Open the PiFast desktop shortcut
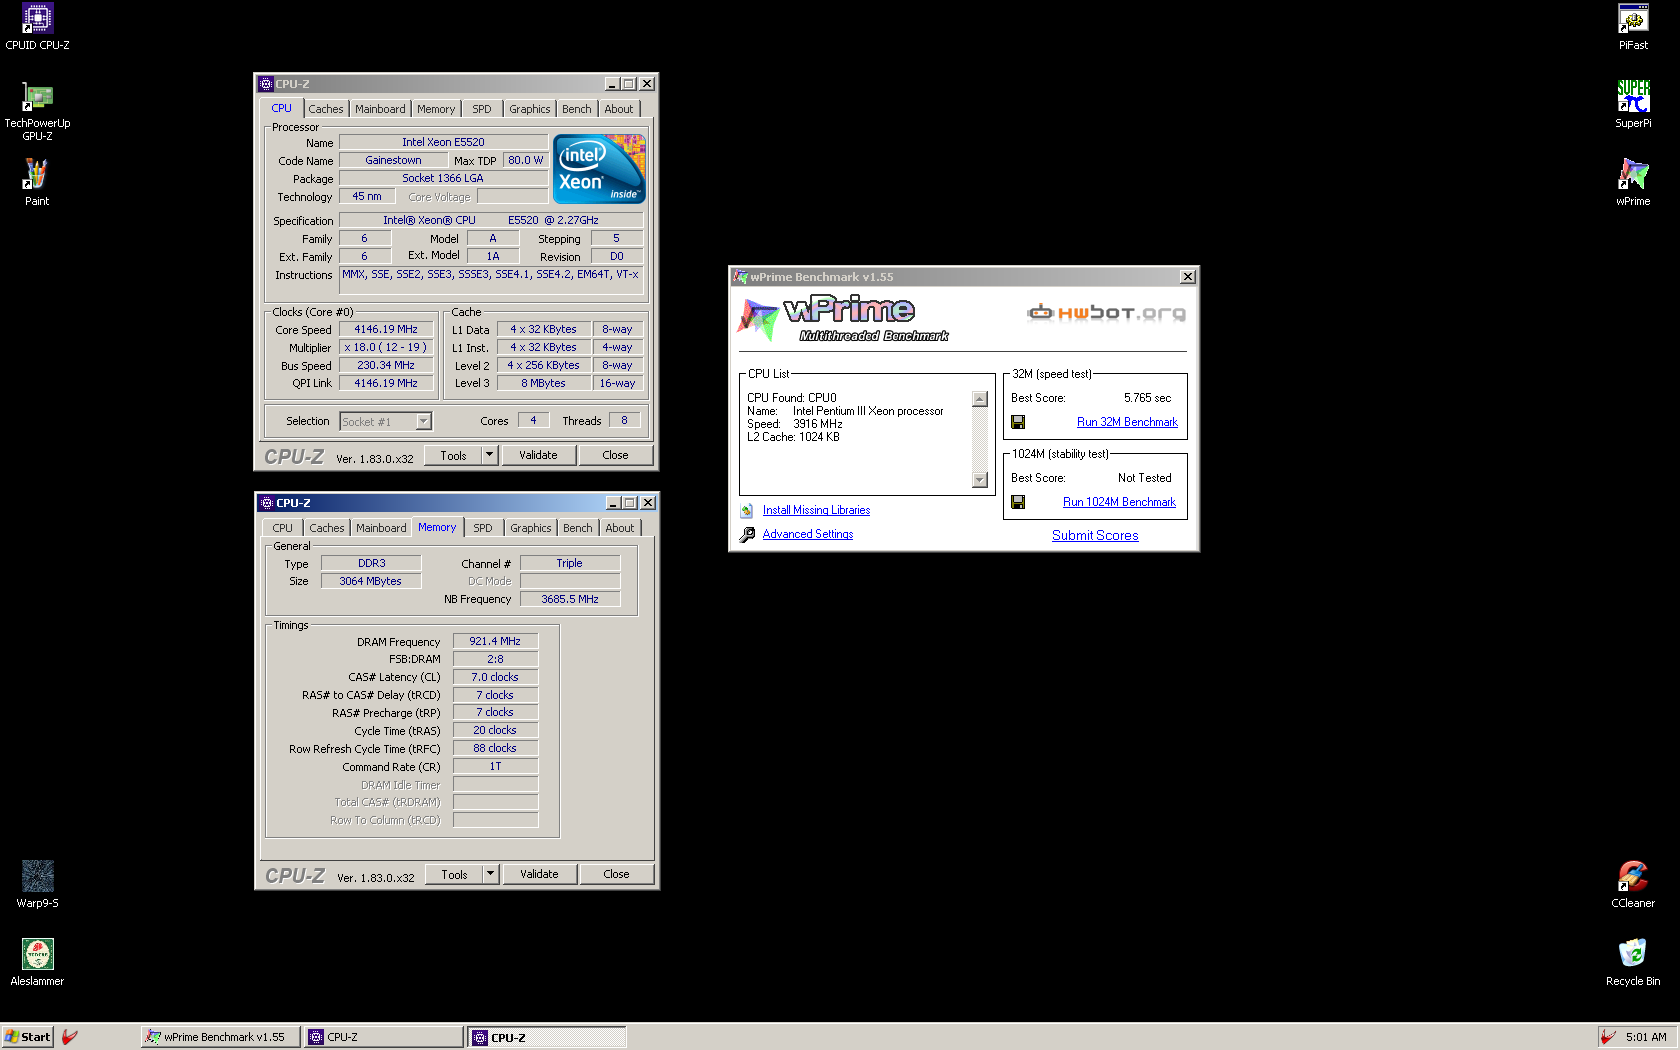The image size is (1680, 1050). 1633,27
